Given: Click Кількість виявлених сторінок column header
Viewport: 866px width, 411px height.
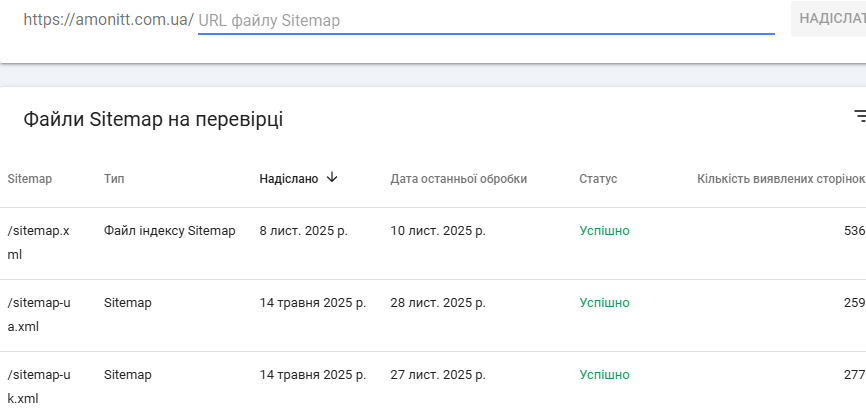Looking at the screenshot, I should coord(780,179).
